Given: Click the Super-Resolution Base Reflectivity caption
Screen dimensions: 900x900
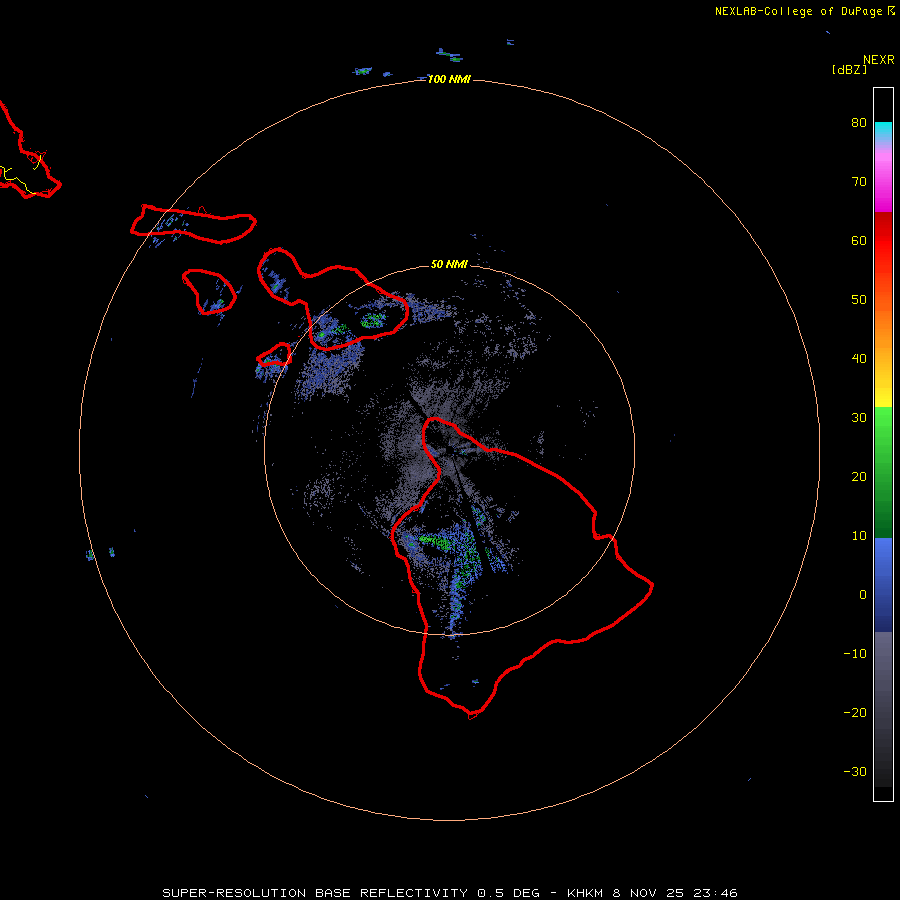Looking at the screenshot, I should coord(449,893).
